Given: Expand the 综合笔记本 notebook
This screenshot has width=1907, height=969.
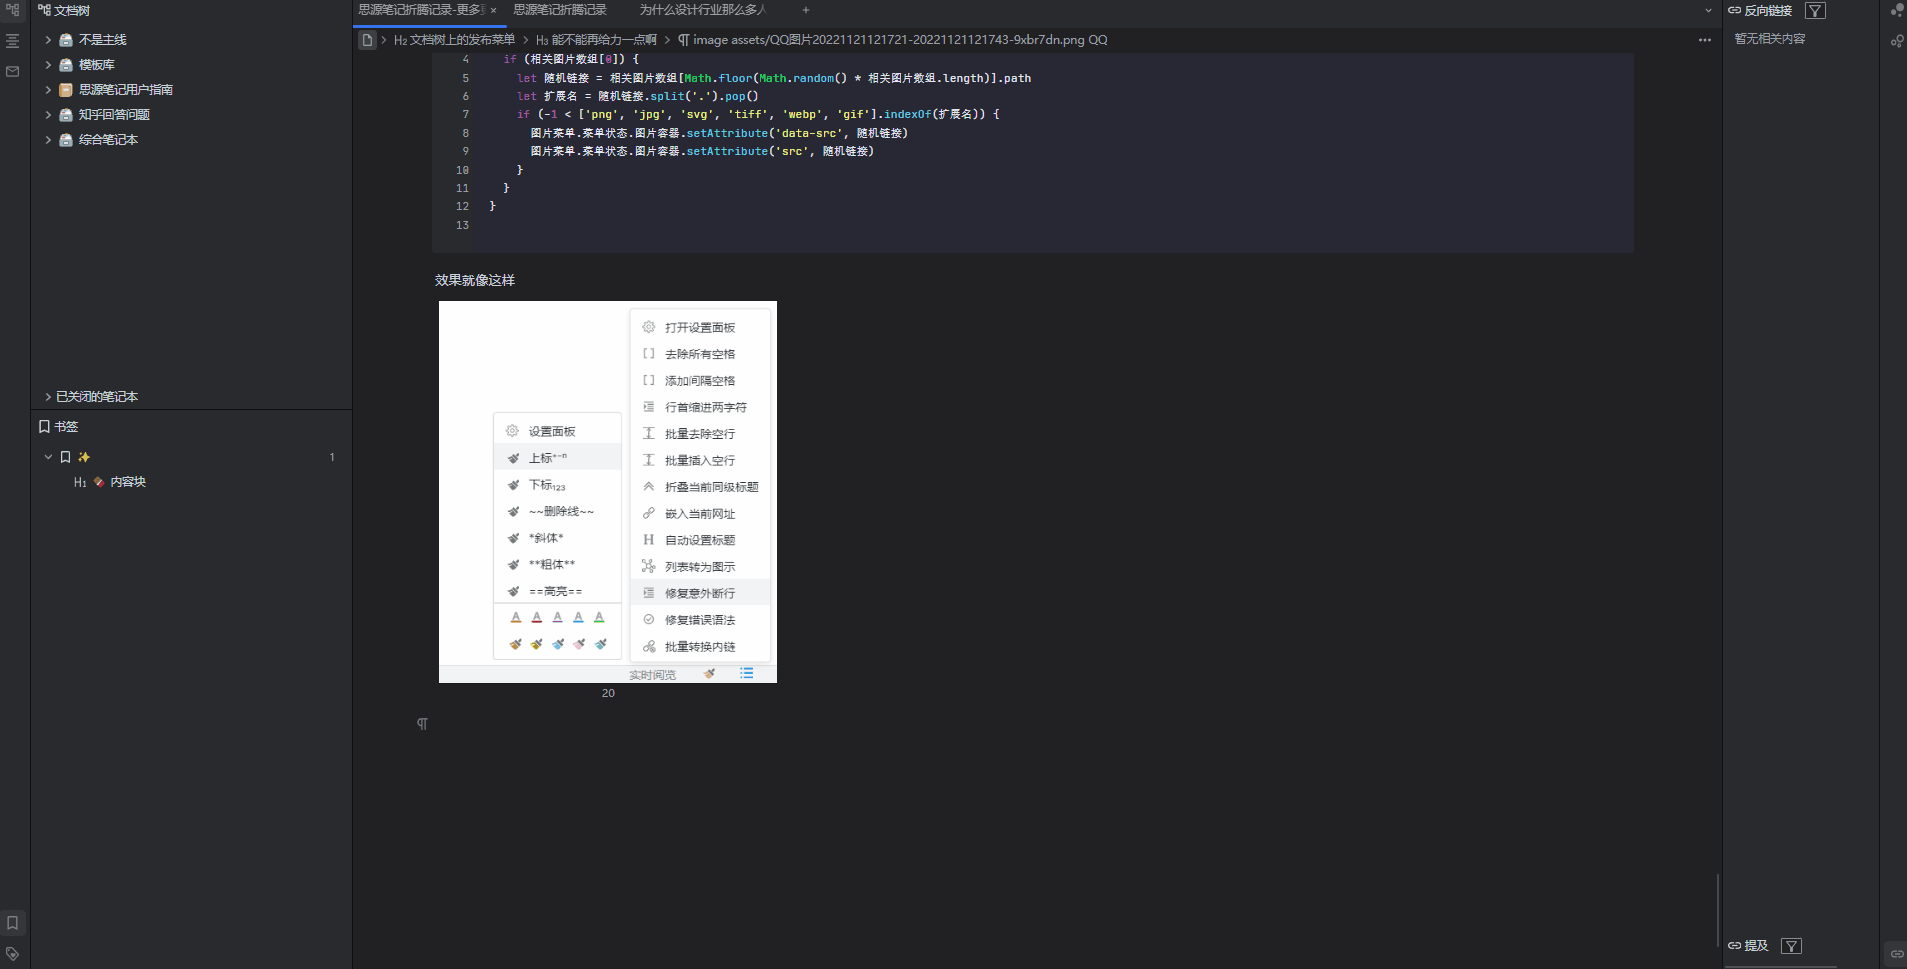Looking at the screenshot, I should coord(48,140).
